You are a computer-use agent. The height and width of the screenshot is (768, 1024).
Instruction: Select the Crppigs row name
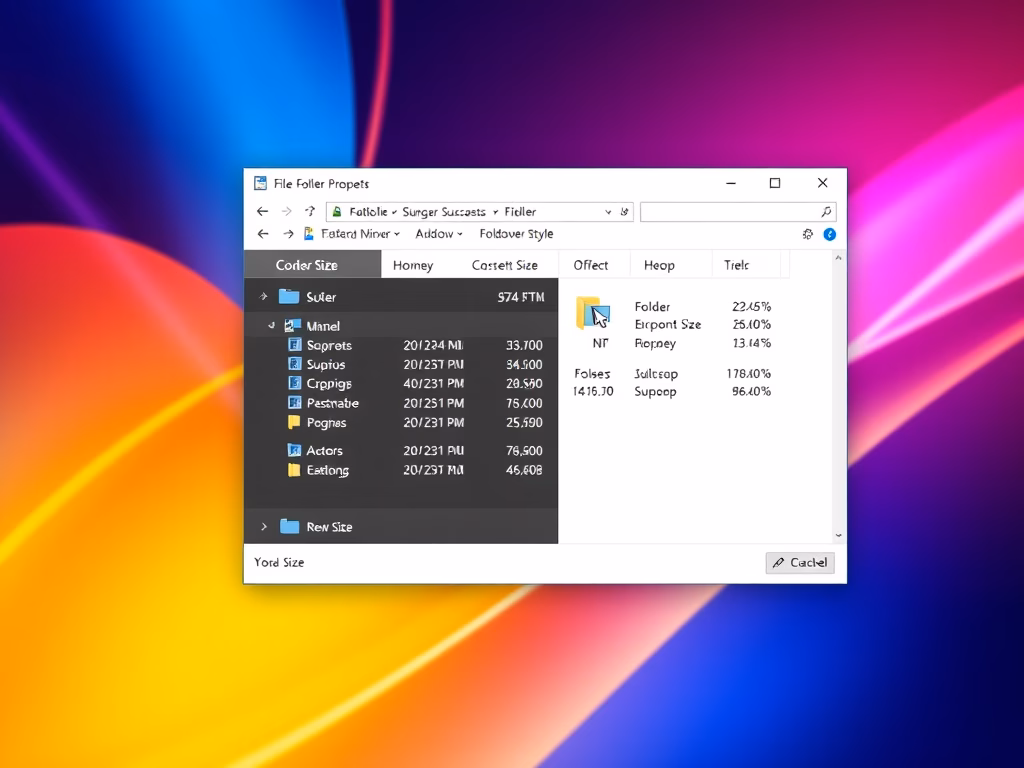[x=329, y=383]
